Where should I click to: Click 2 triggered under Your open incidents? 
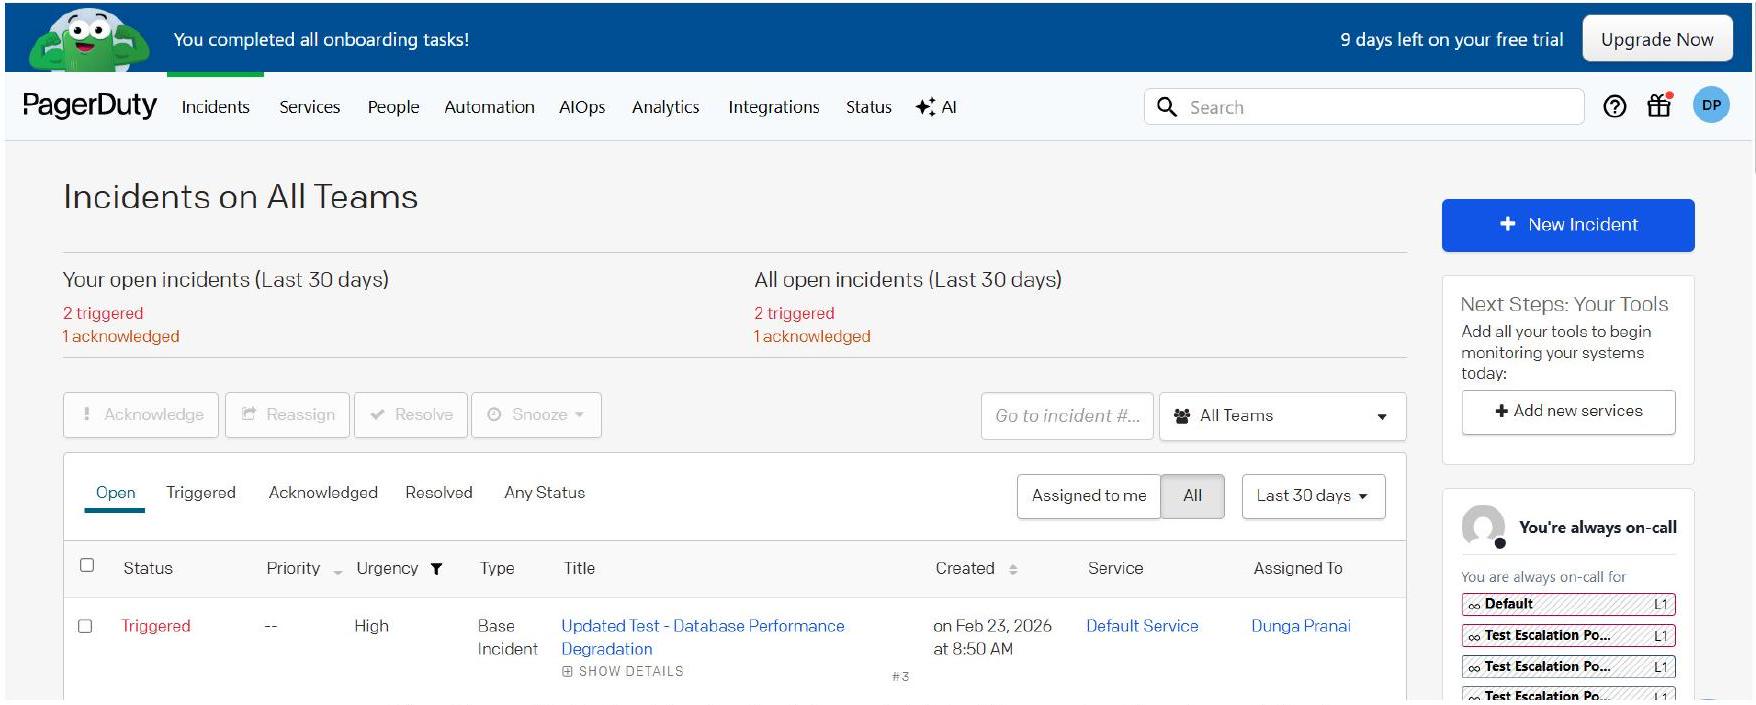(103, 314)
